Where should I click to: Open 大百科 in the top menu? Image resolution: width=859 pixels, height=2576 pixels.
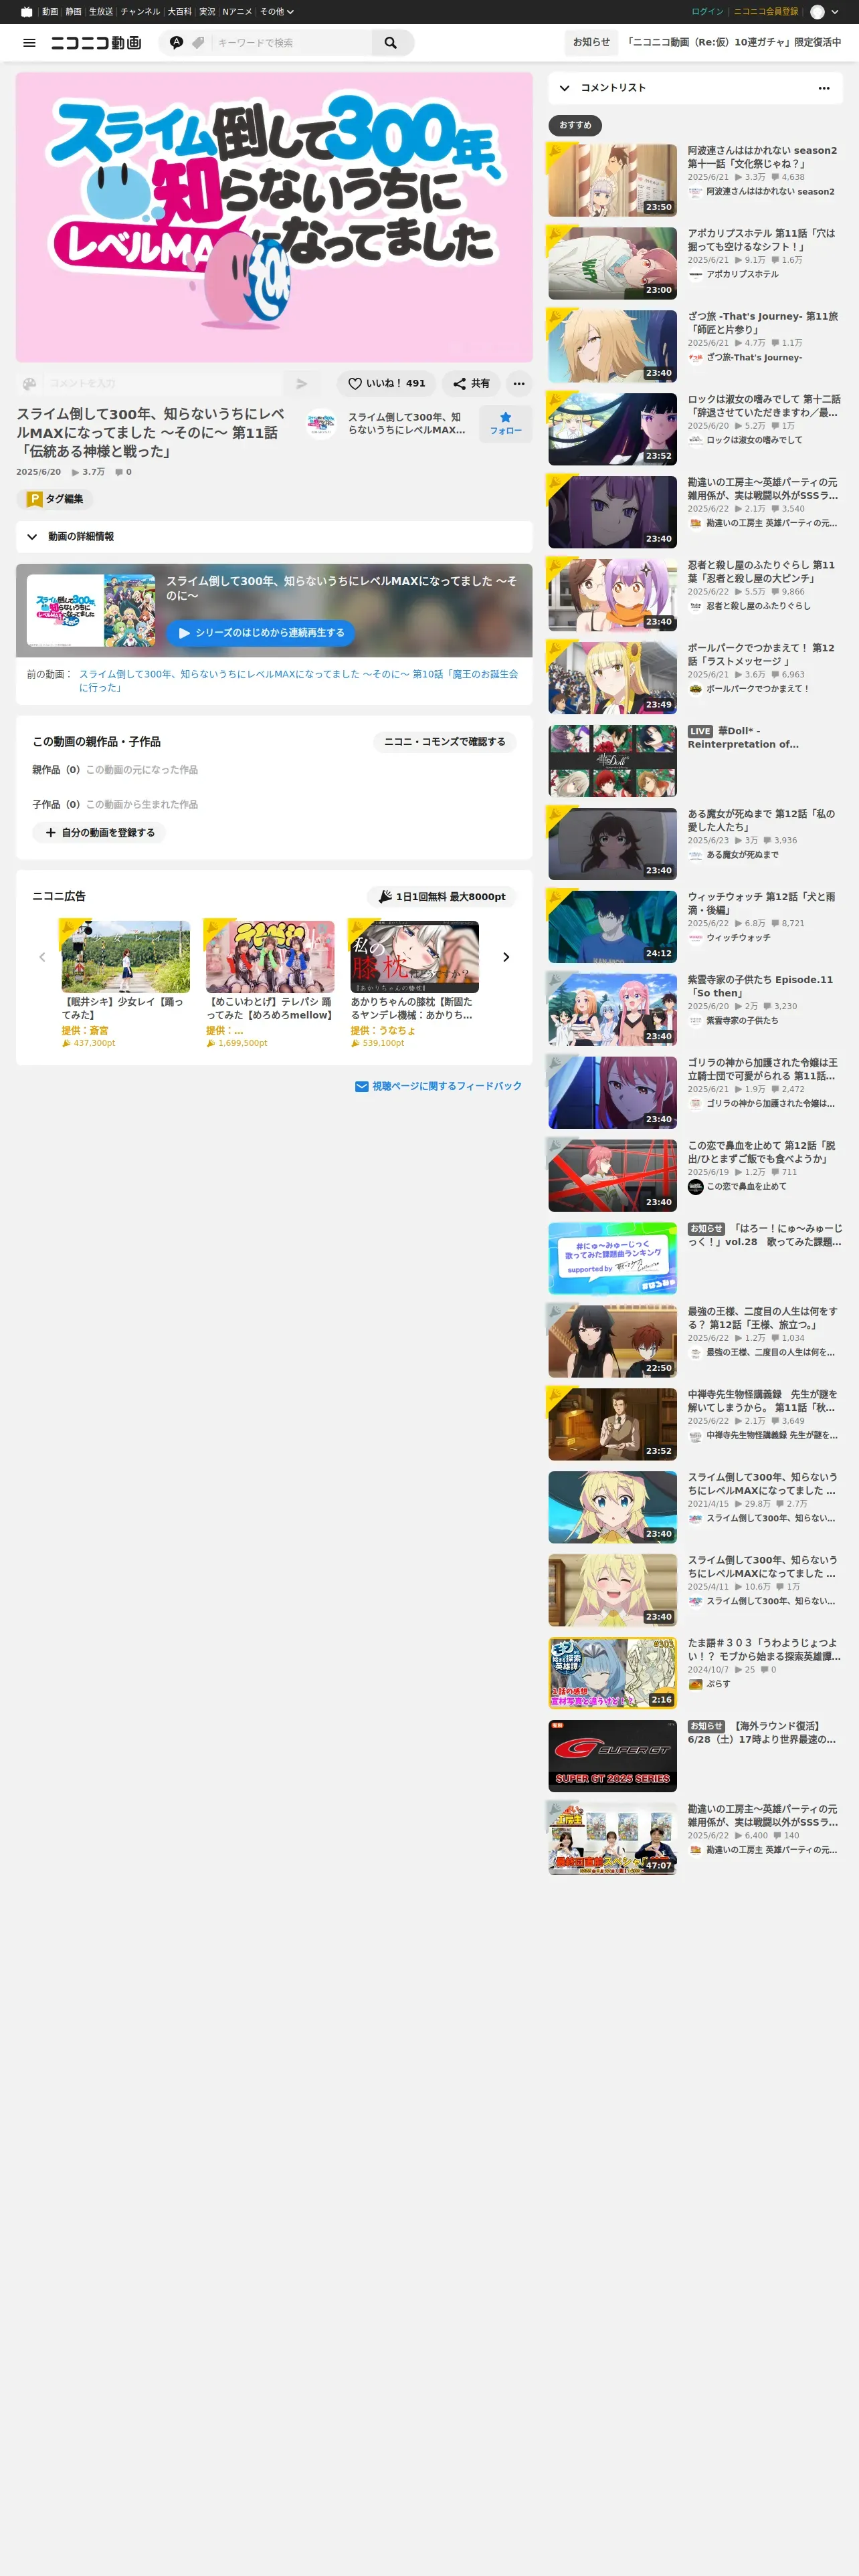[179, 12]
